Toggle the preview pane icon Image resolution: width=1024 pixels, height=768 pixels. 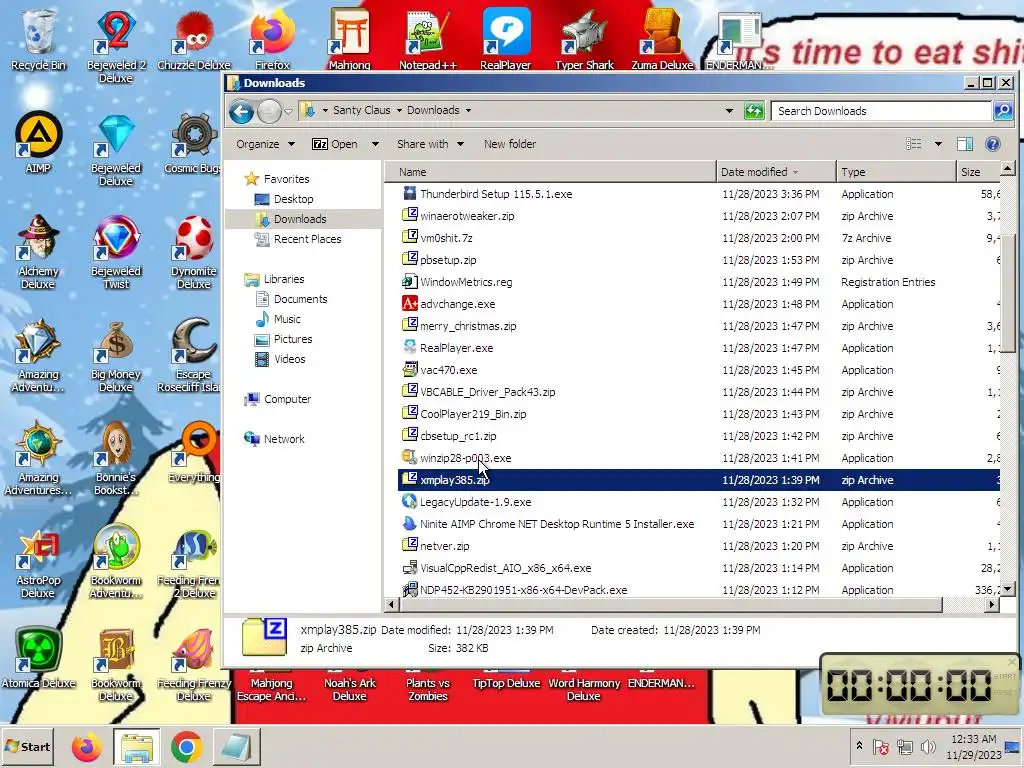(965, 144)
